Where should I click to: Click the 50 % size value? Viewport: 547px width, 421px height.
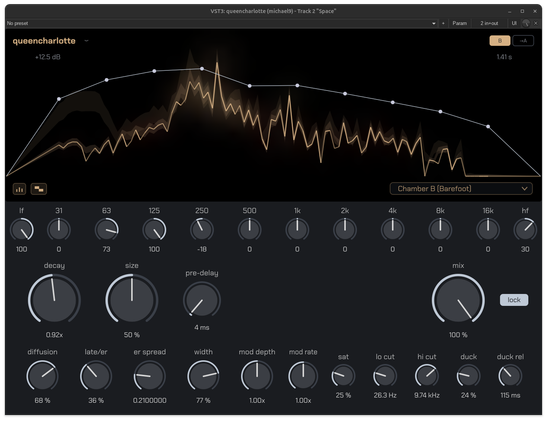click(x=132, y=335)
